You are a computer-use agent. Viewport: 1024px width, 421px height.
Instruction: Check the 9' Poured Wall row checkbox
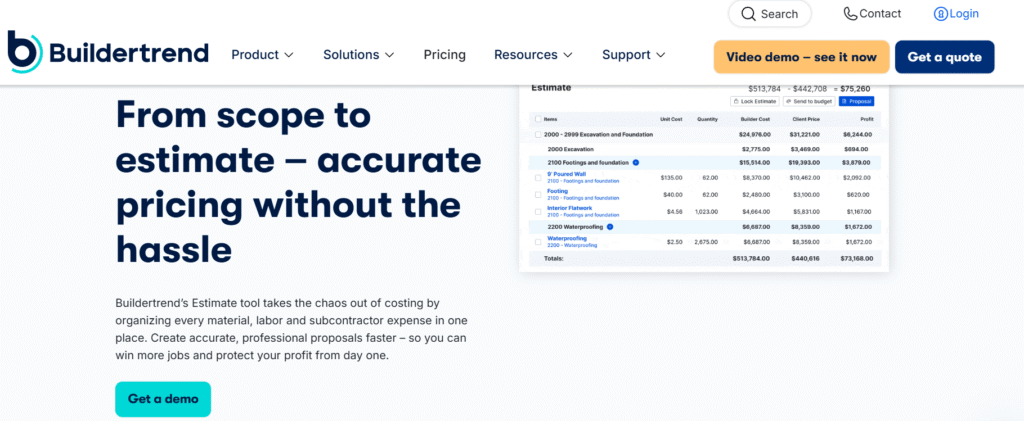click(538, 177)
